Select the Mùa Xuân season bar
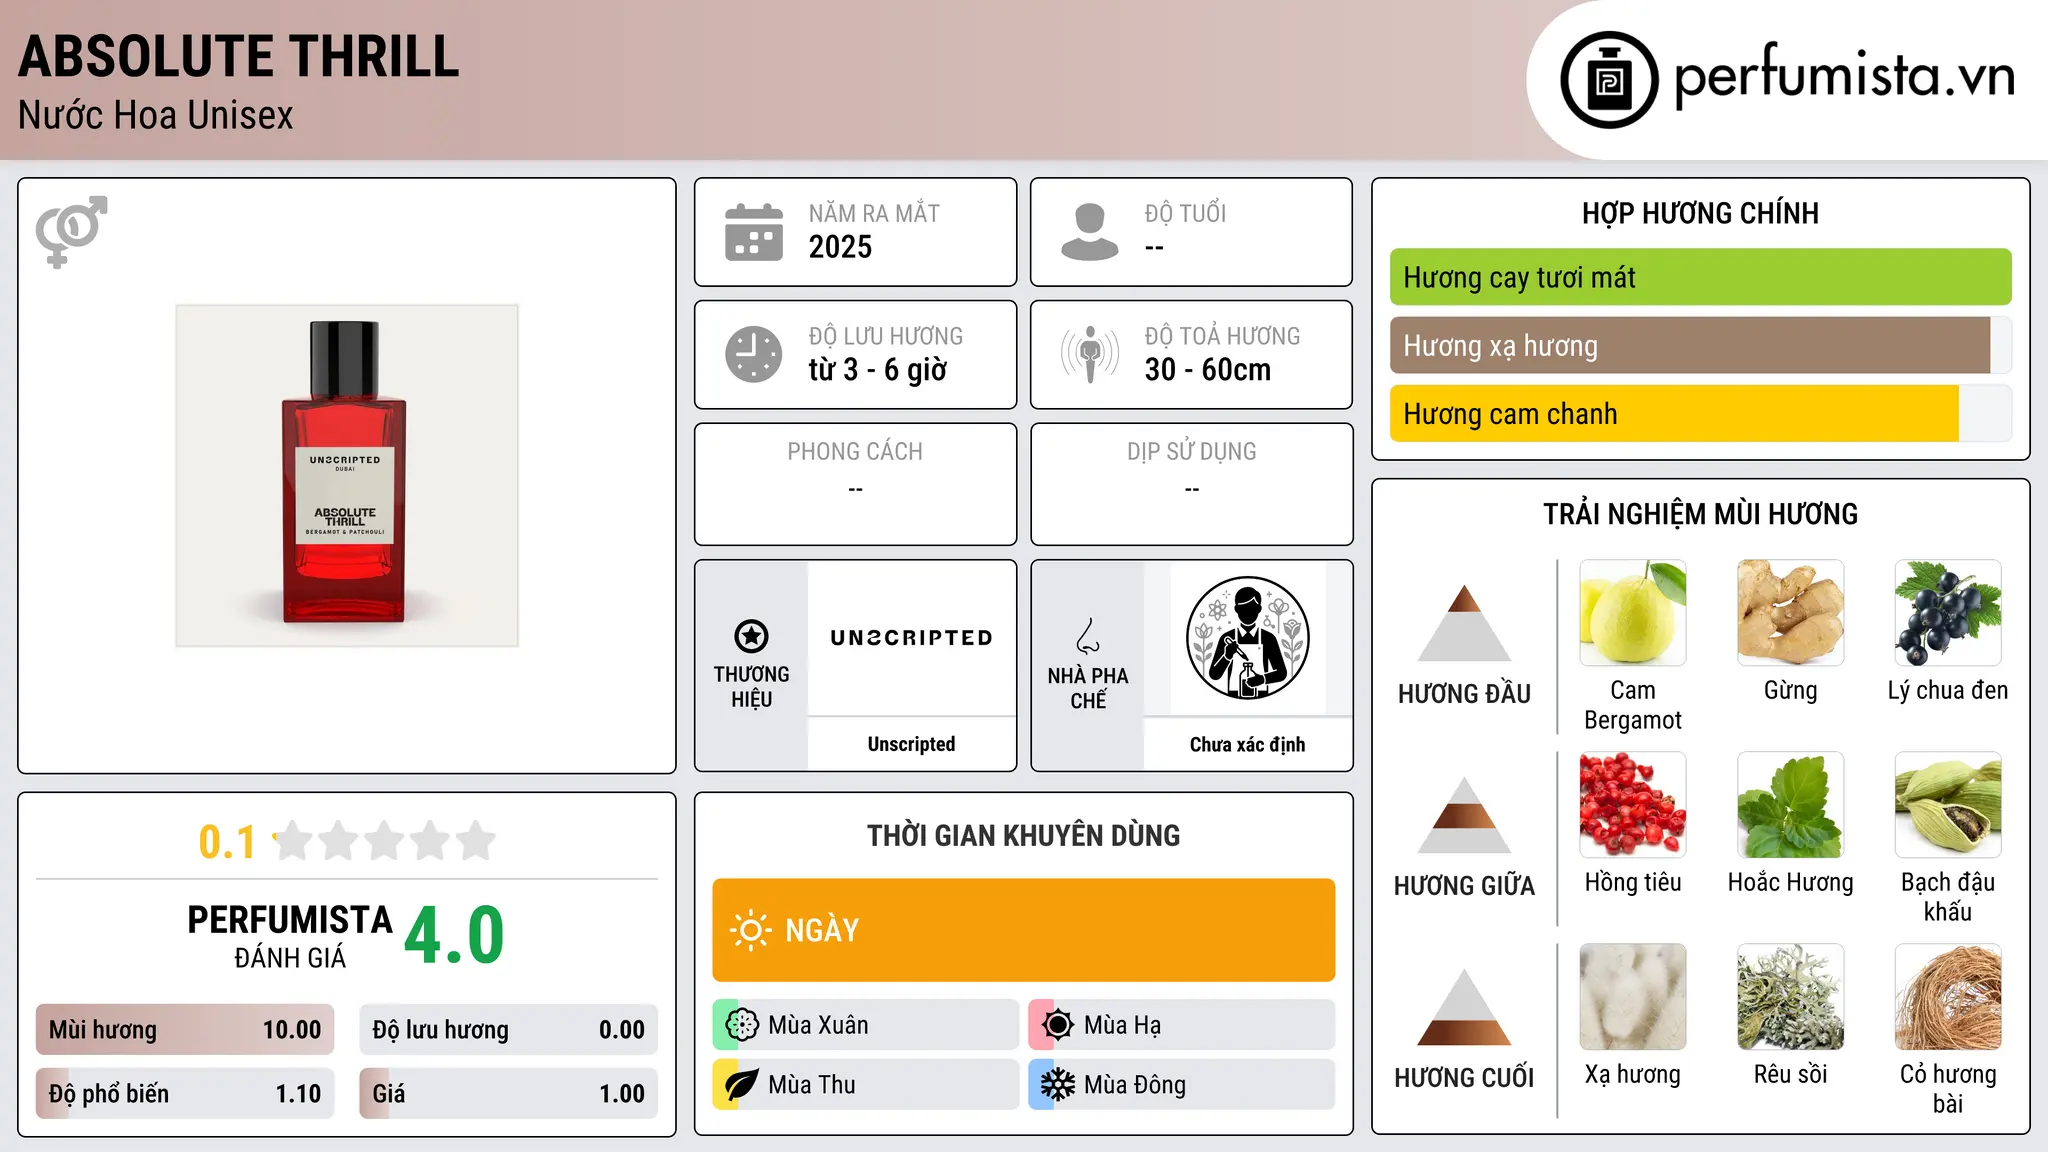 click(x=866, y=1025)
